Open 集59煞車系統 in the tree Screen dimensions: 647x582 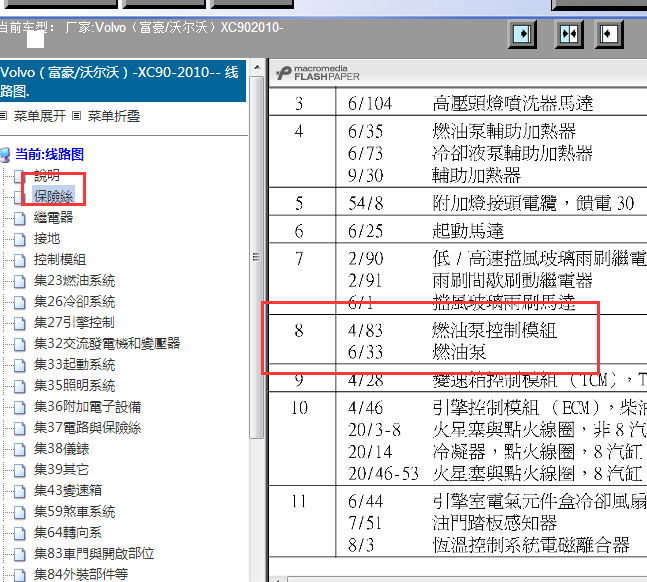[x=74, y=511]
